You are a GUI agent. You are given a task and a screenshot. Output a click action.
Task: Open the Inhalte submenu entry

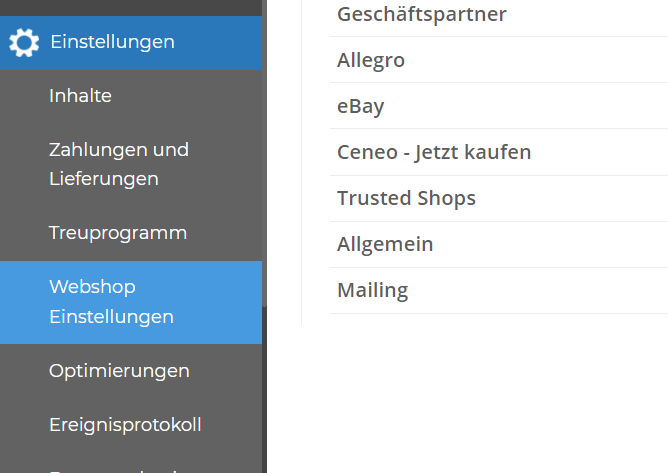(x=80, y=96)
